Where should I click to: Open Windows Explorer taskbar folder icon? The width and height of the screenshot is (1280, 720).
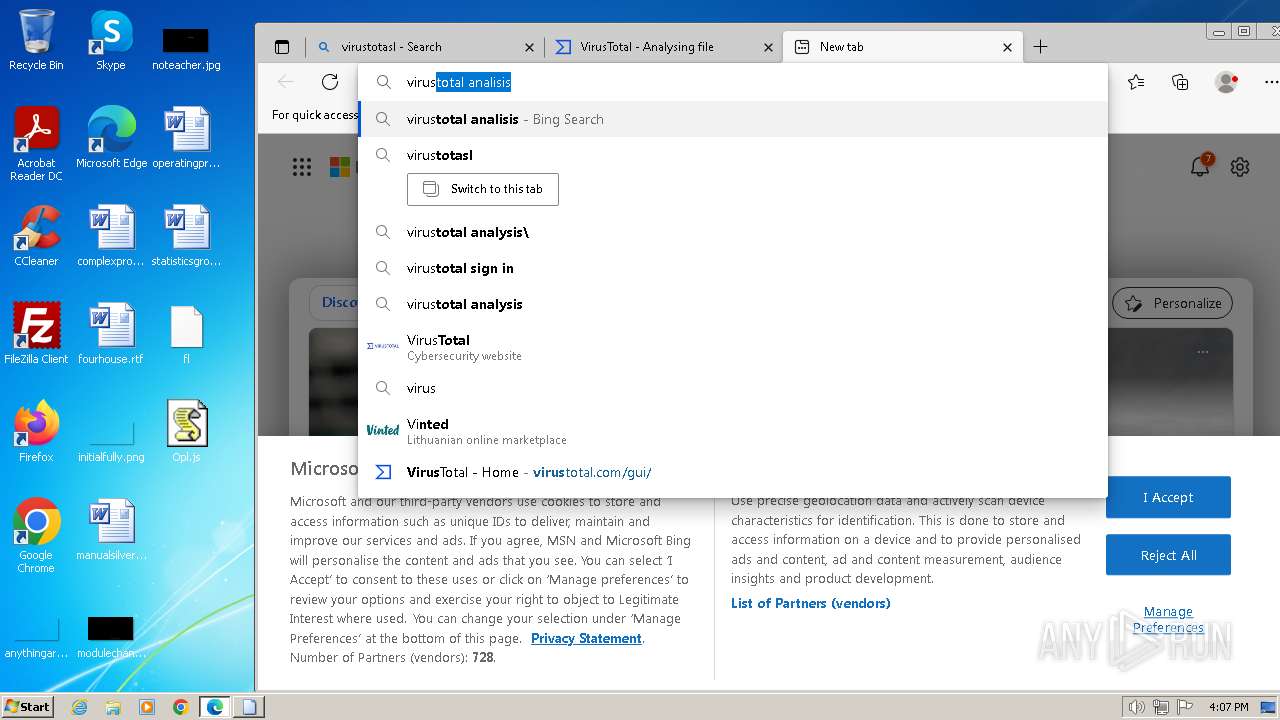113,707
